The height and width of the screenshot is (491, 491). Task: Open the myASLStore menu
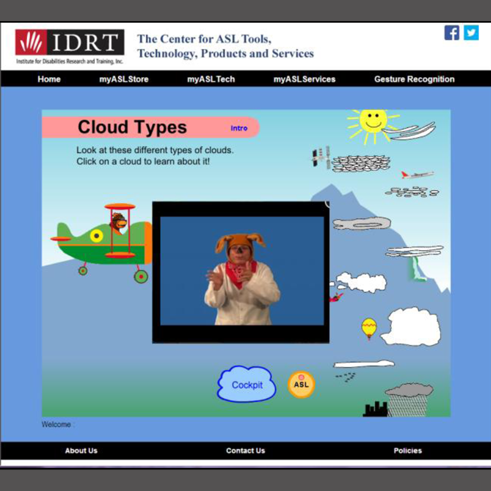(124, 79)
